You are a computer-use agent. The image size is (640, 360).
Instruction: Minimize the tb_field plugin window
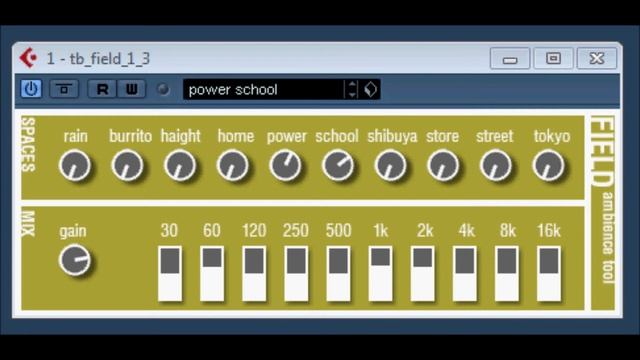[x=510, y=58]
